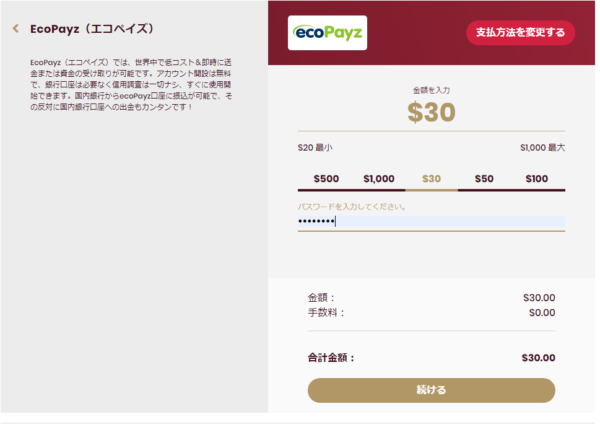This screenshot has width=600, height=427.
Task: Click the パスワードを入力してください label
Action: pos(351,207)
